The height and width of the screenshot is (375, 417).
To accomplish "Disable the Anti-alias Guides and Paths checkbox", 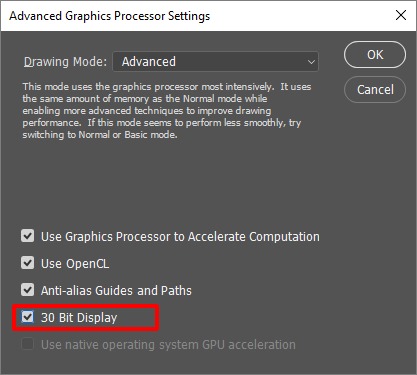I will coord(27,290).
